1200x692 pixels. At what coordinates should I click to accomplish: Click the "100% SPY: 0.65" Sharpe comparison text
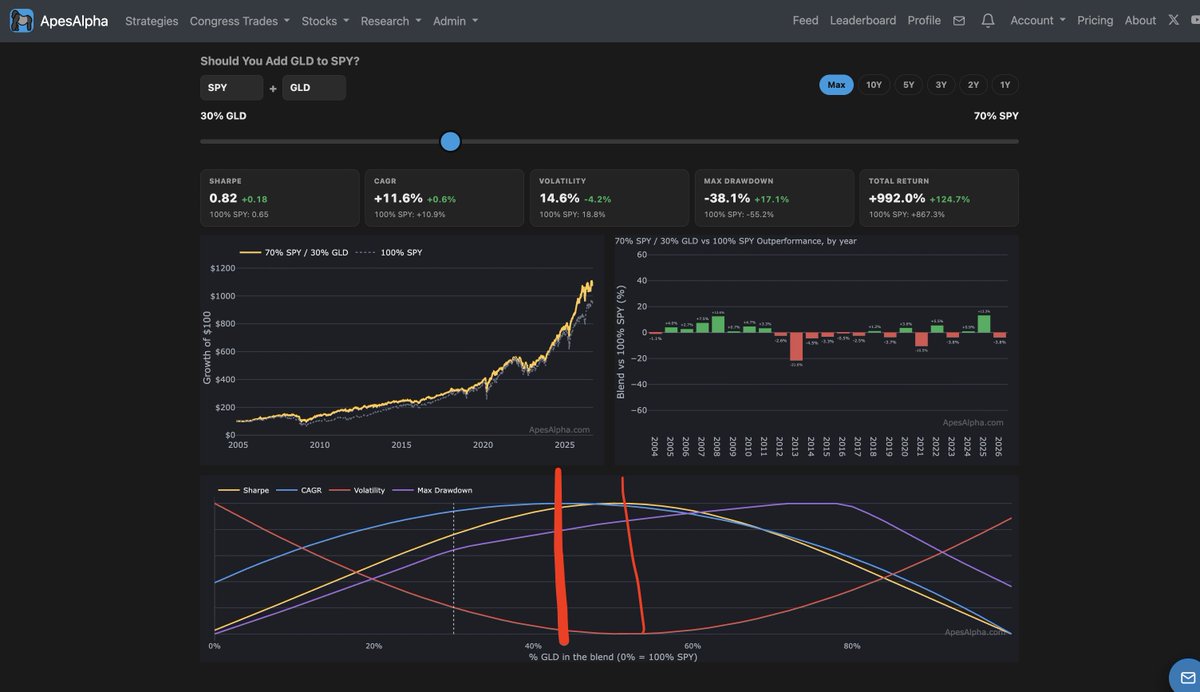[x=239, y=214]
